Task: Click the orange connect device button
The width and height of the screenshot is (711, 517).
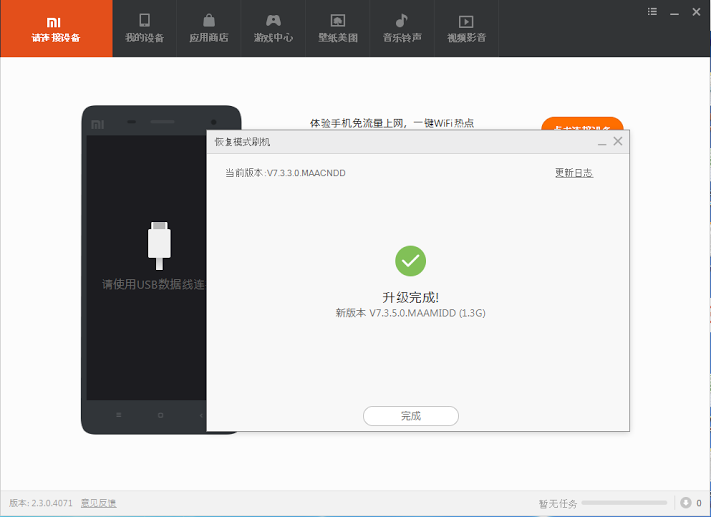Action: 582,124
